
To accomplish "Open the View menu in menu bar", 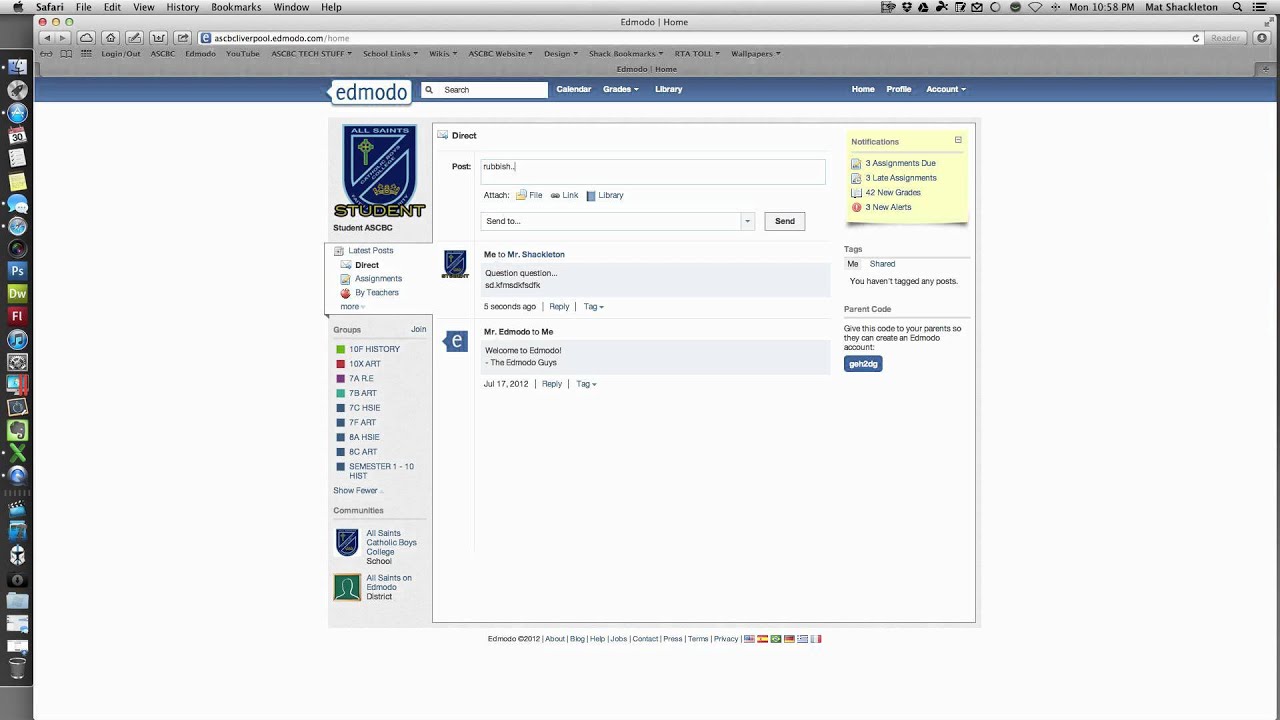I will pos(144,7).
